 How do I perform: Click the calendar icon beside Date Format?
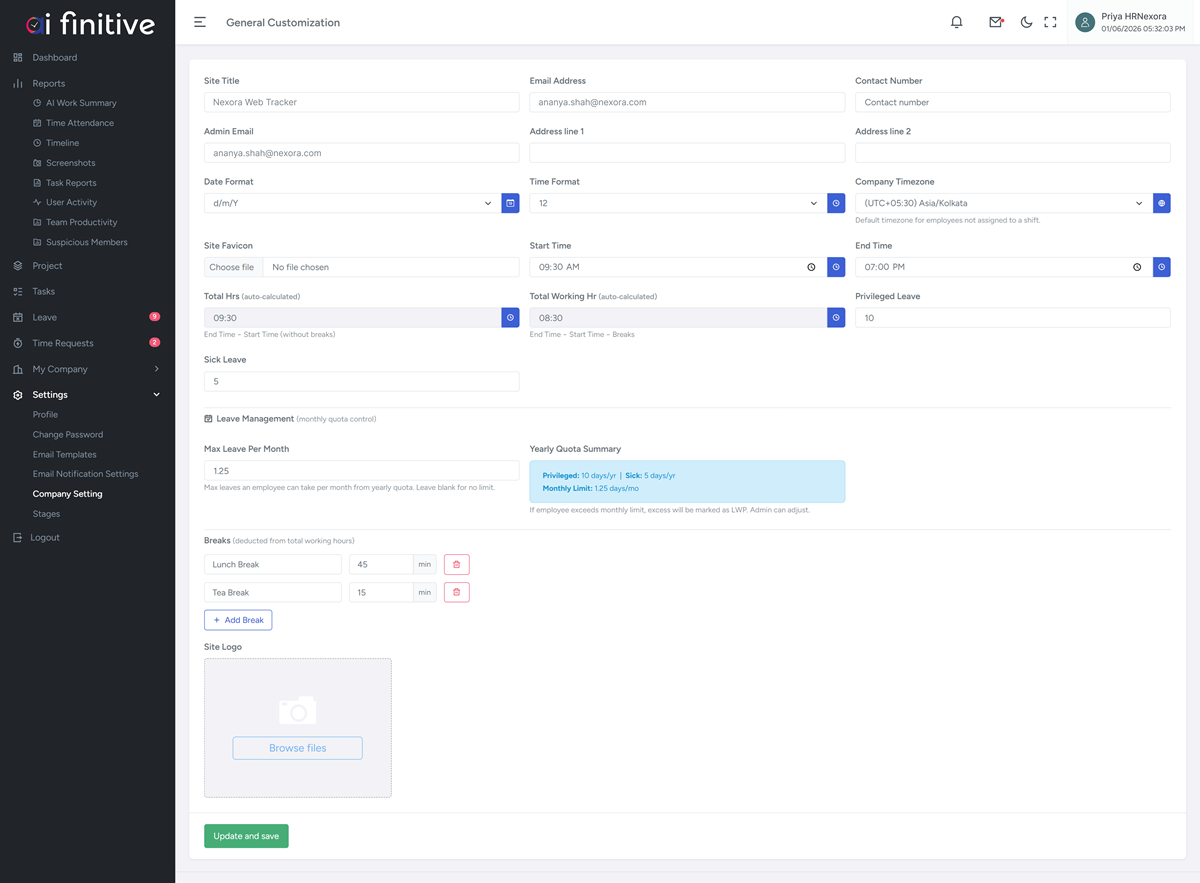pos(510,203)
